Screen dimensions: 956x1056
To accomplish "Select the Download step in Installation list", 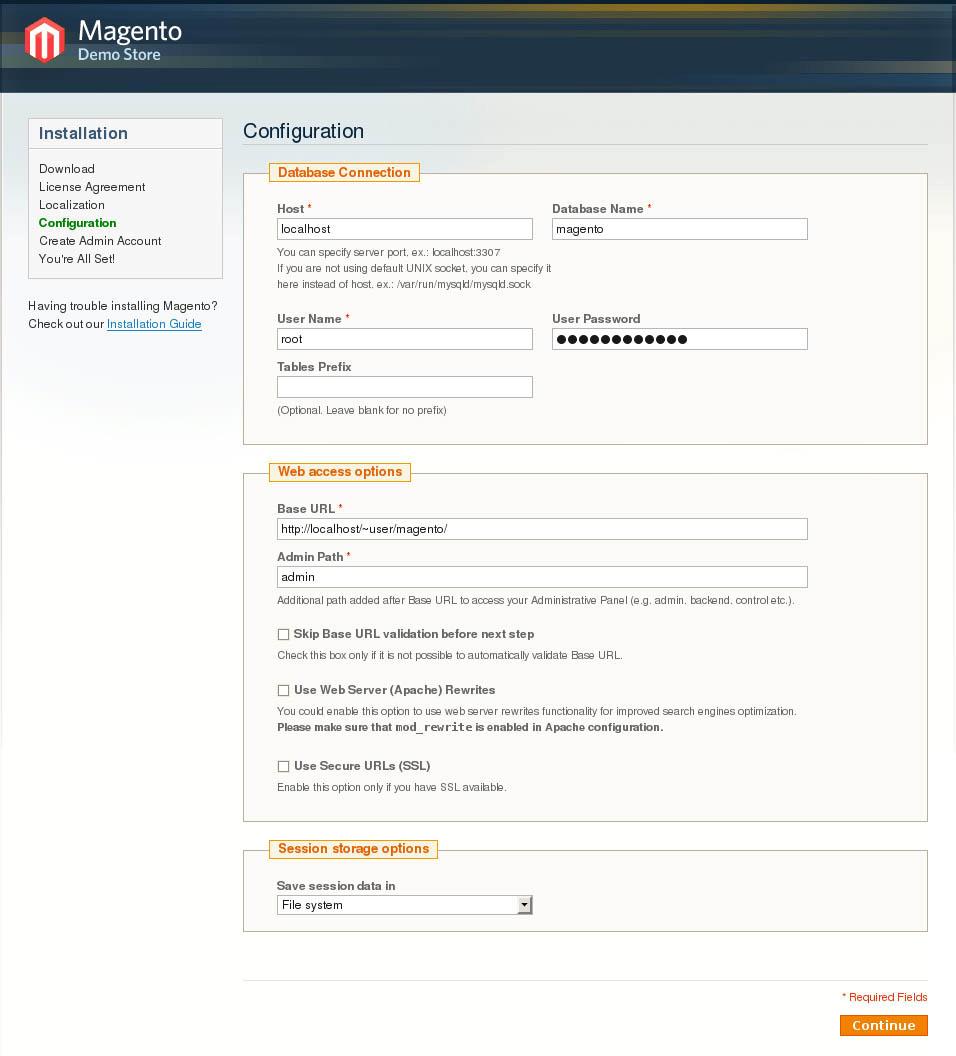I will point(67,169).
